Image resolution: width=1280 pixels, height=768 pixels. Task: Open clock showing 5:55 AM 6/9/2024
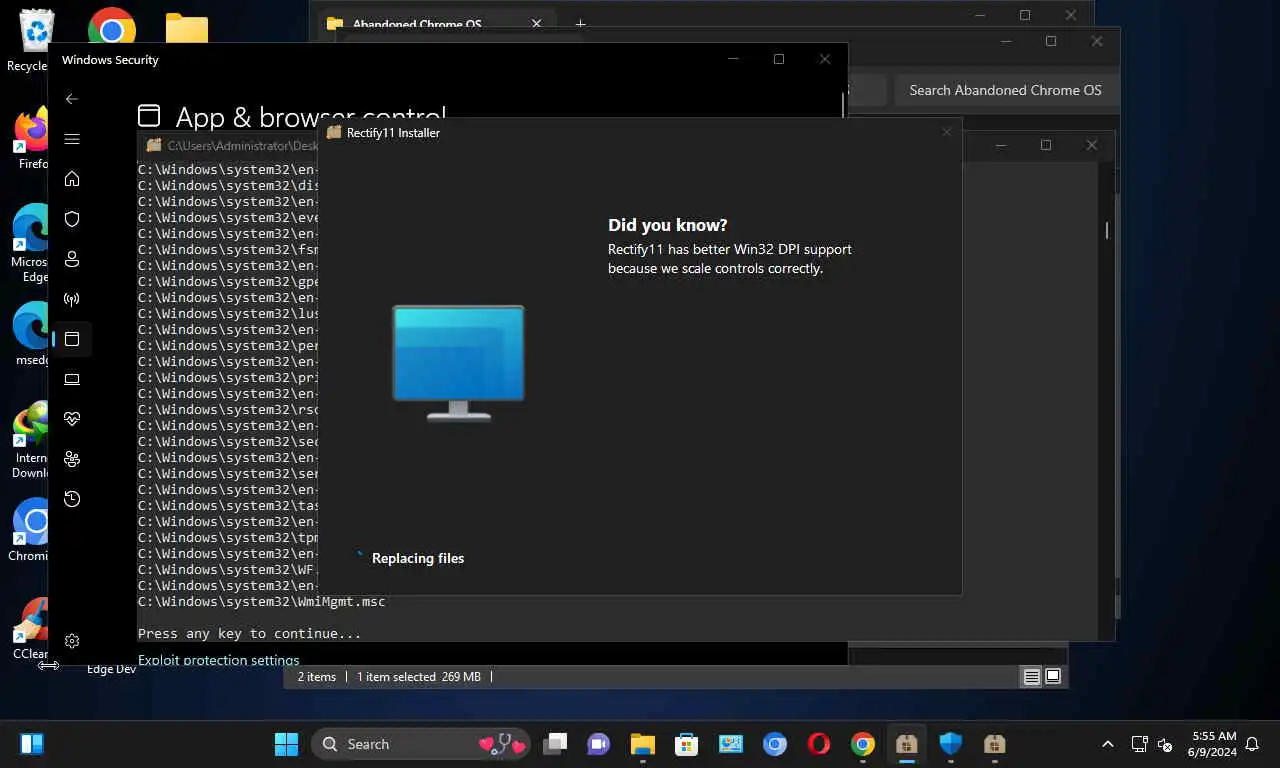[x=1213, y=744]
